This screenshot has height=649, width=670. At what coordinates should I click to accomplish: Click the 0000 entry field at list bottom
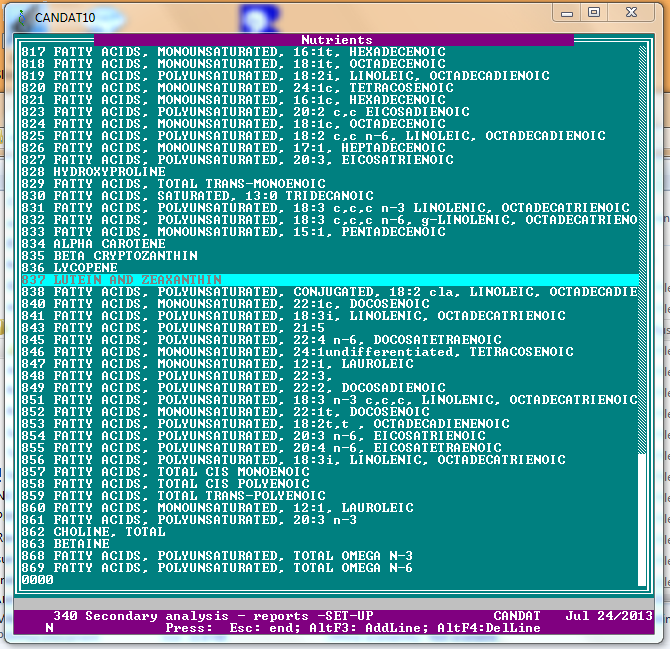pyautogui.click(x=37, y=580)
